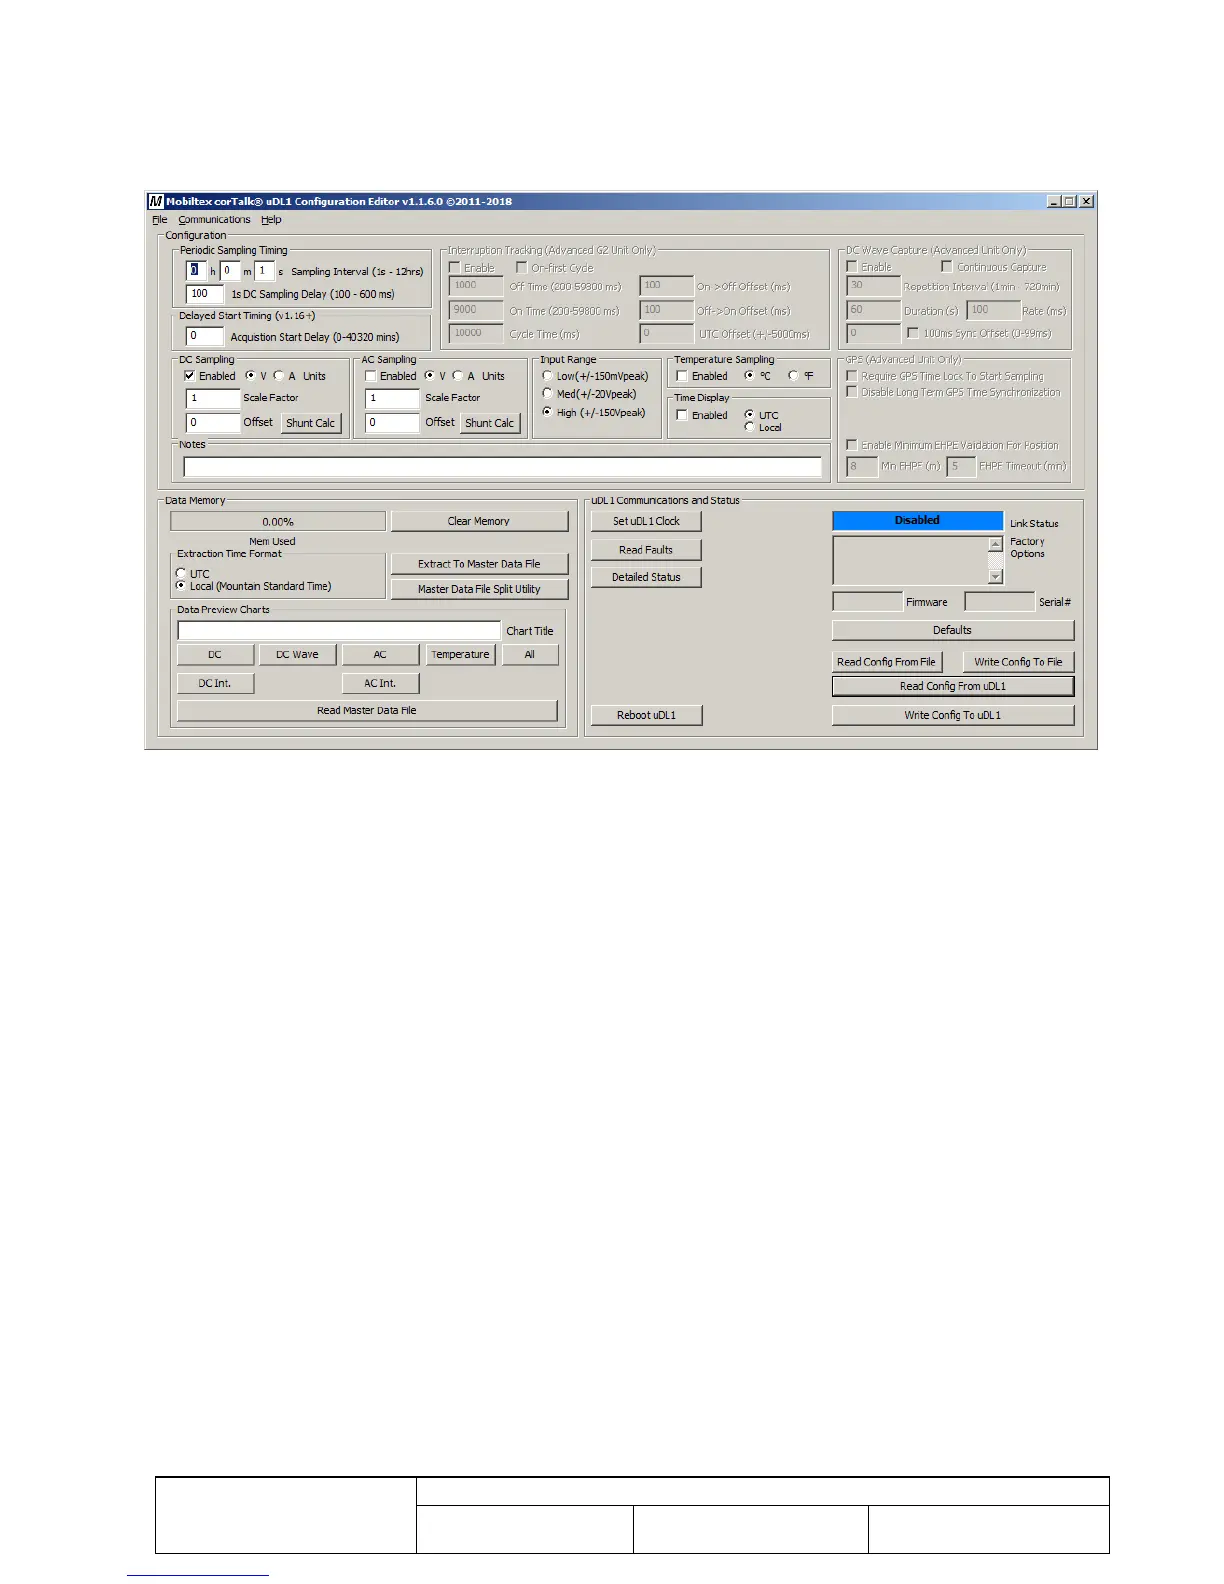Viewport: 1224px width, 1584px height.
Task: Click the minutes sampling interval field
Action: [230, 271]
